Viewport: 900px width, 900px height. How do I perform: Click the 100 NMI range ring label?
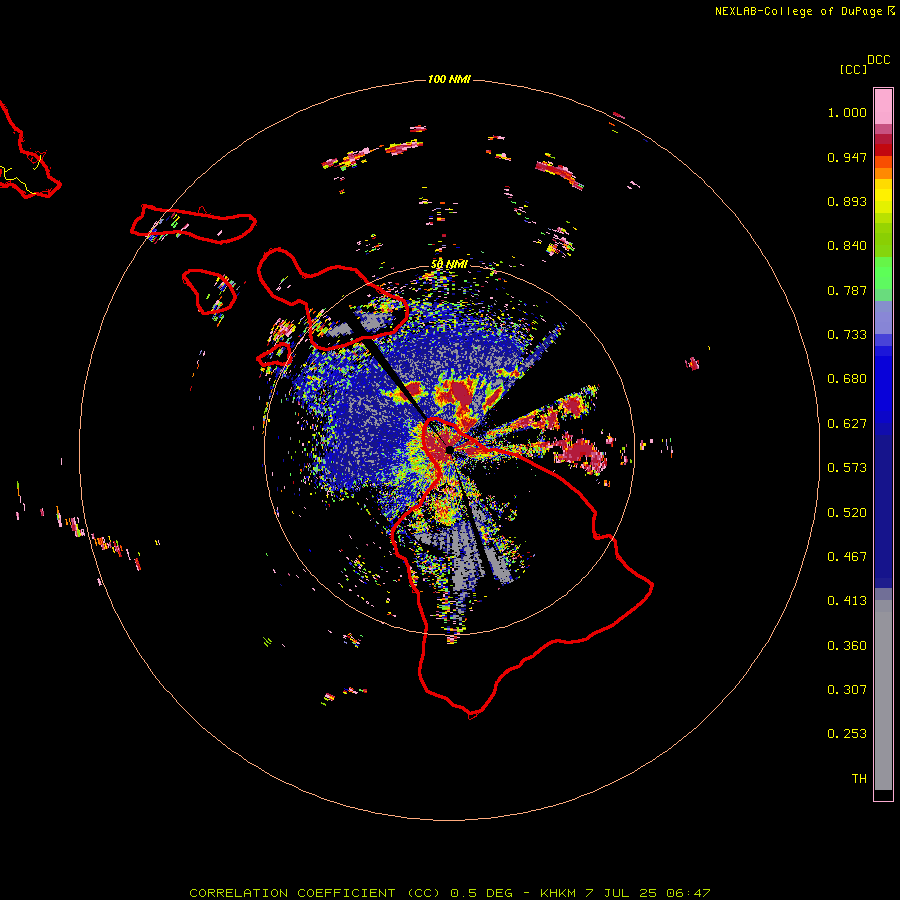pos(449,79)
